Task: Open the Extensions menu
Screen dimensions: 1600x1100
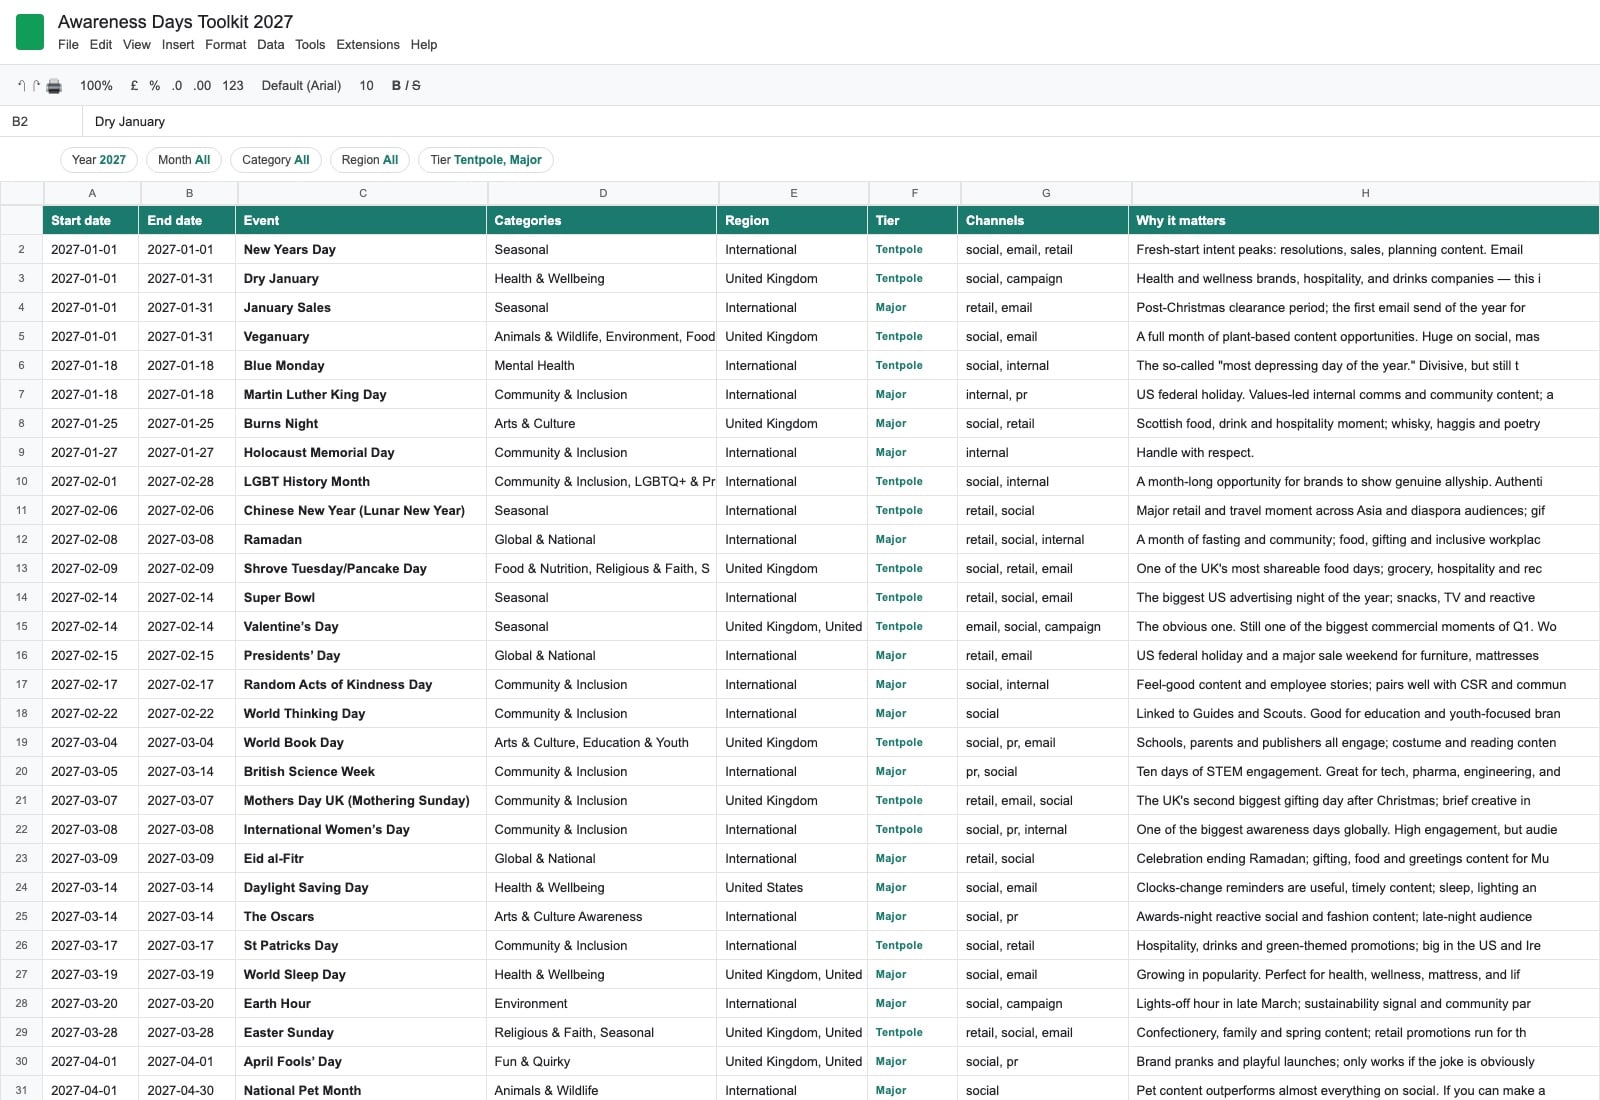Action: coord(367,45)
